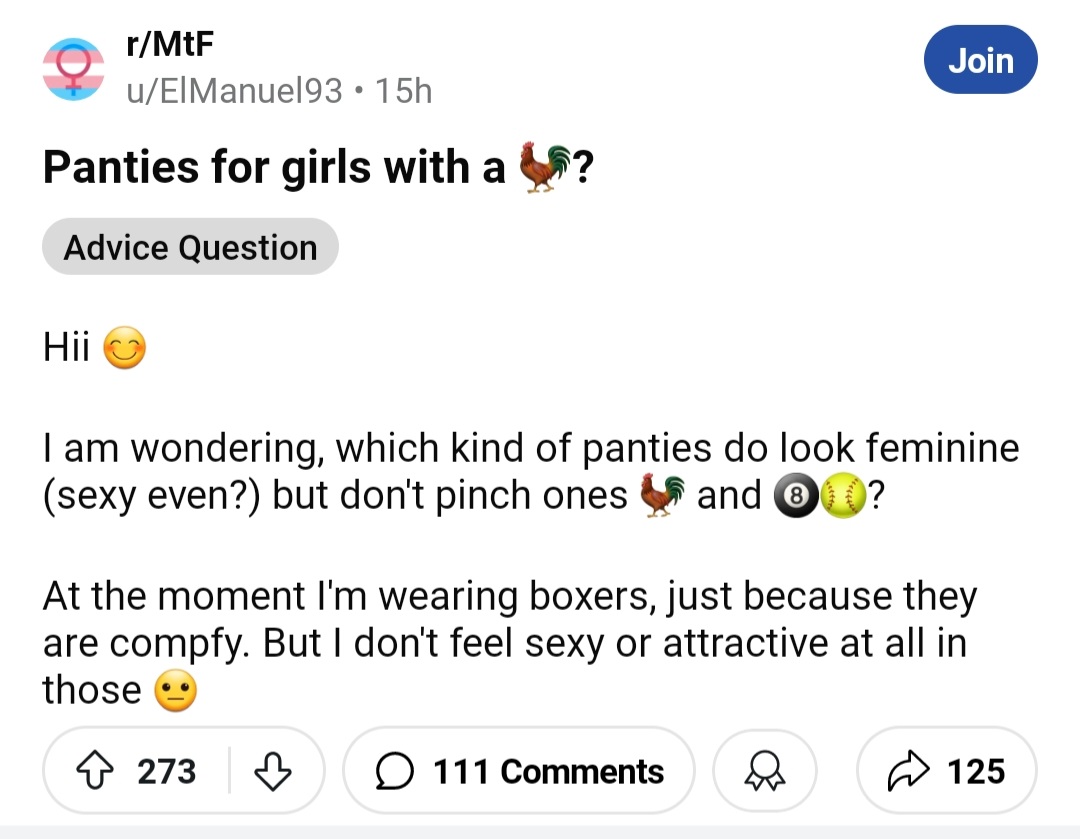Tap the rooster emoji in the title
The height and width of the screenshot is (839, 1080).
[545, 167]
